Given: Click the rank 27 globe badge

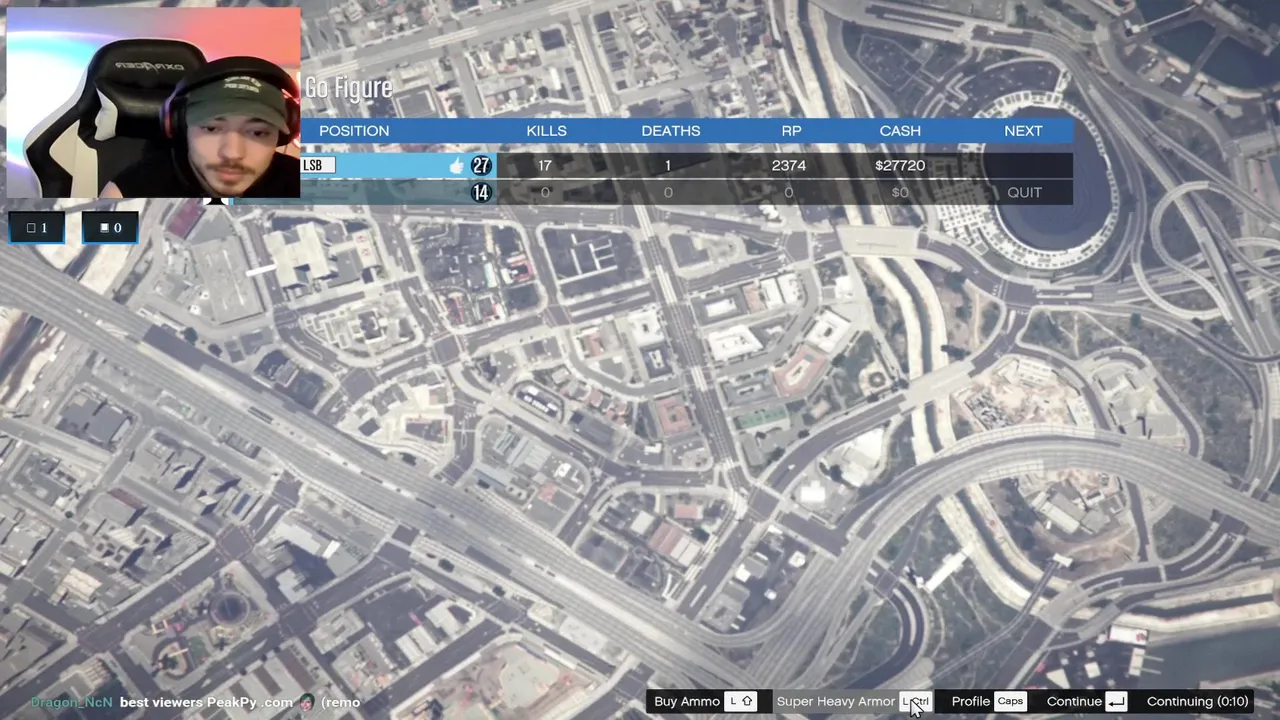Looking at the screenshot, I should pyautogui.click(x=481, y=166).
